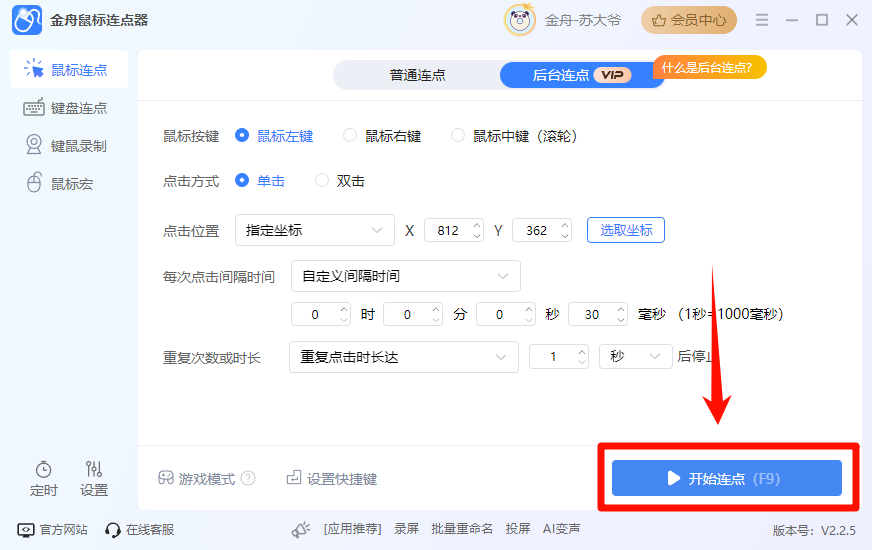Open the 批量重命名 app recommendation
Image resolution: width=872 pixels, height=550 pixels.
pyautogui.click(x=462, y=529)
